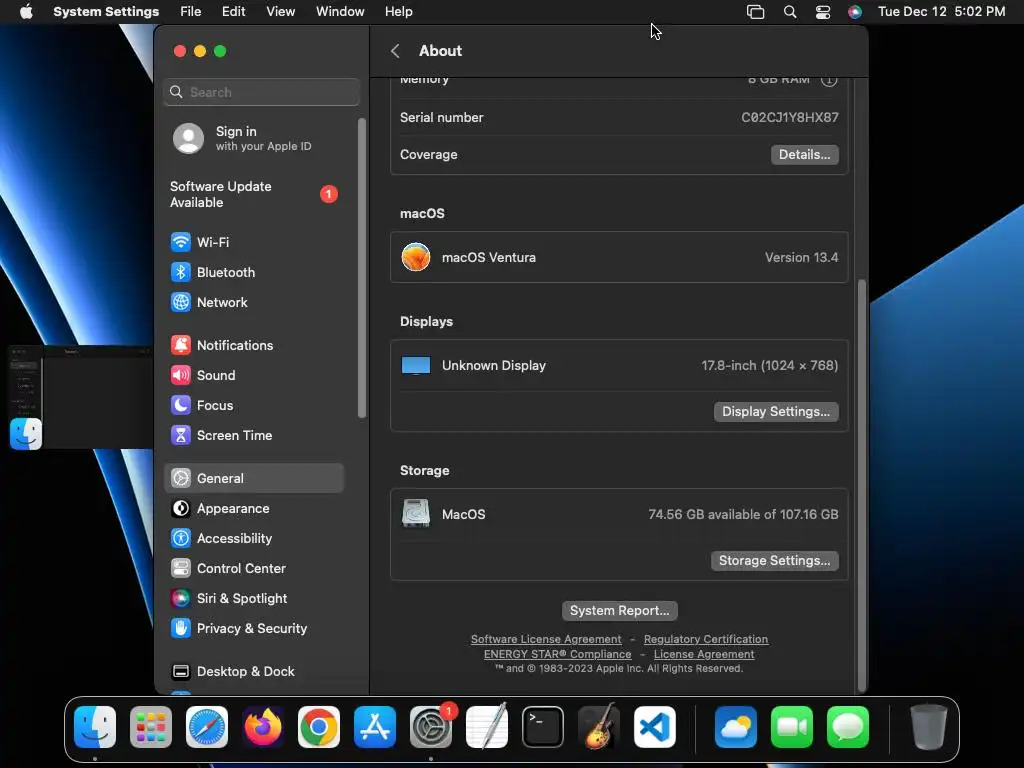
Task: Launch FaceTime from the Dock
Action: 792,727
